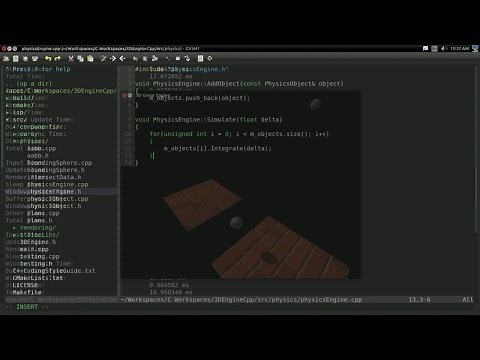Viewport: 480px width, 360px height.
Task: Click the 'void PhysicsEngine::Simulate(float delta)' line
Action: pyautogui.click(x=209, y=120)
